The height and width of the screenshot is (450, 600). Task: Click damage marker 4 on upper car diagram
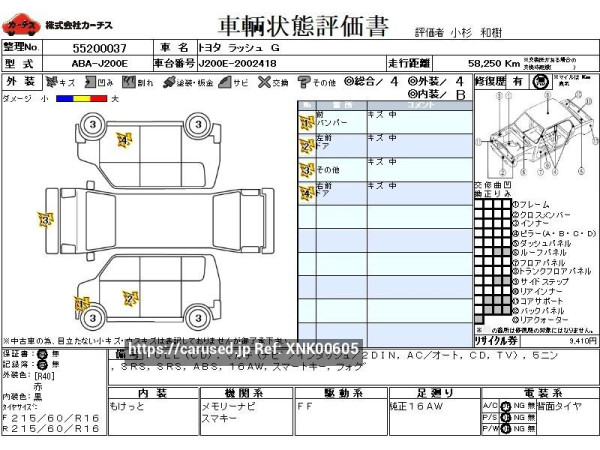(x=124, y=140)
